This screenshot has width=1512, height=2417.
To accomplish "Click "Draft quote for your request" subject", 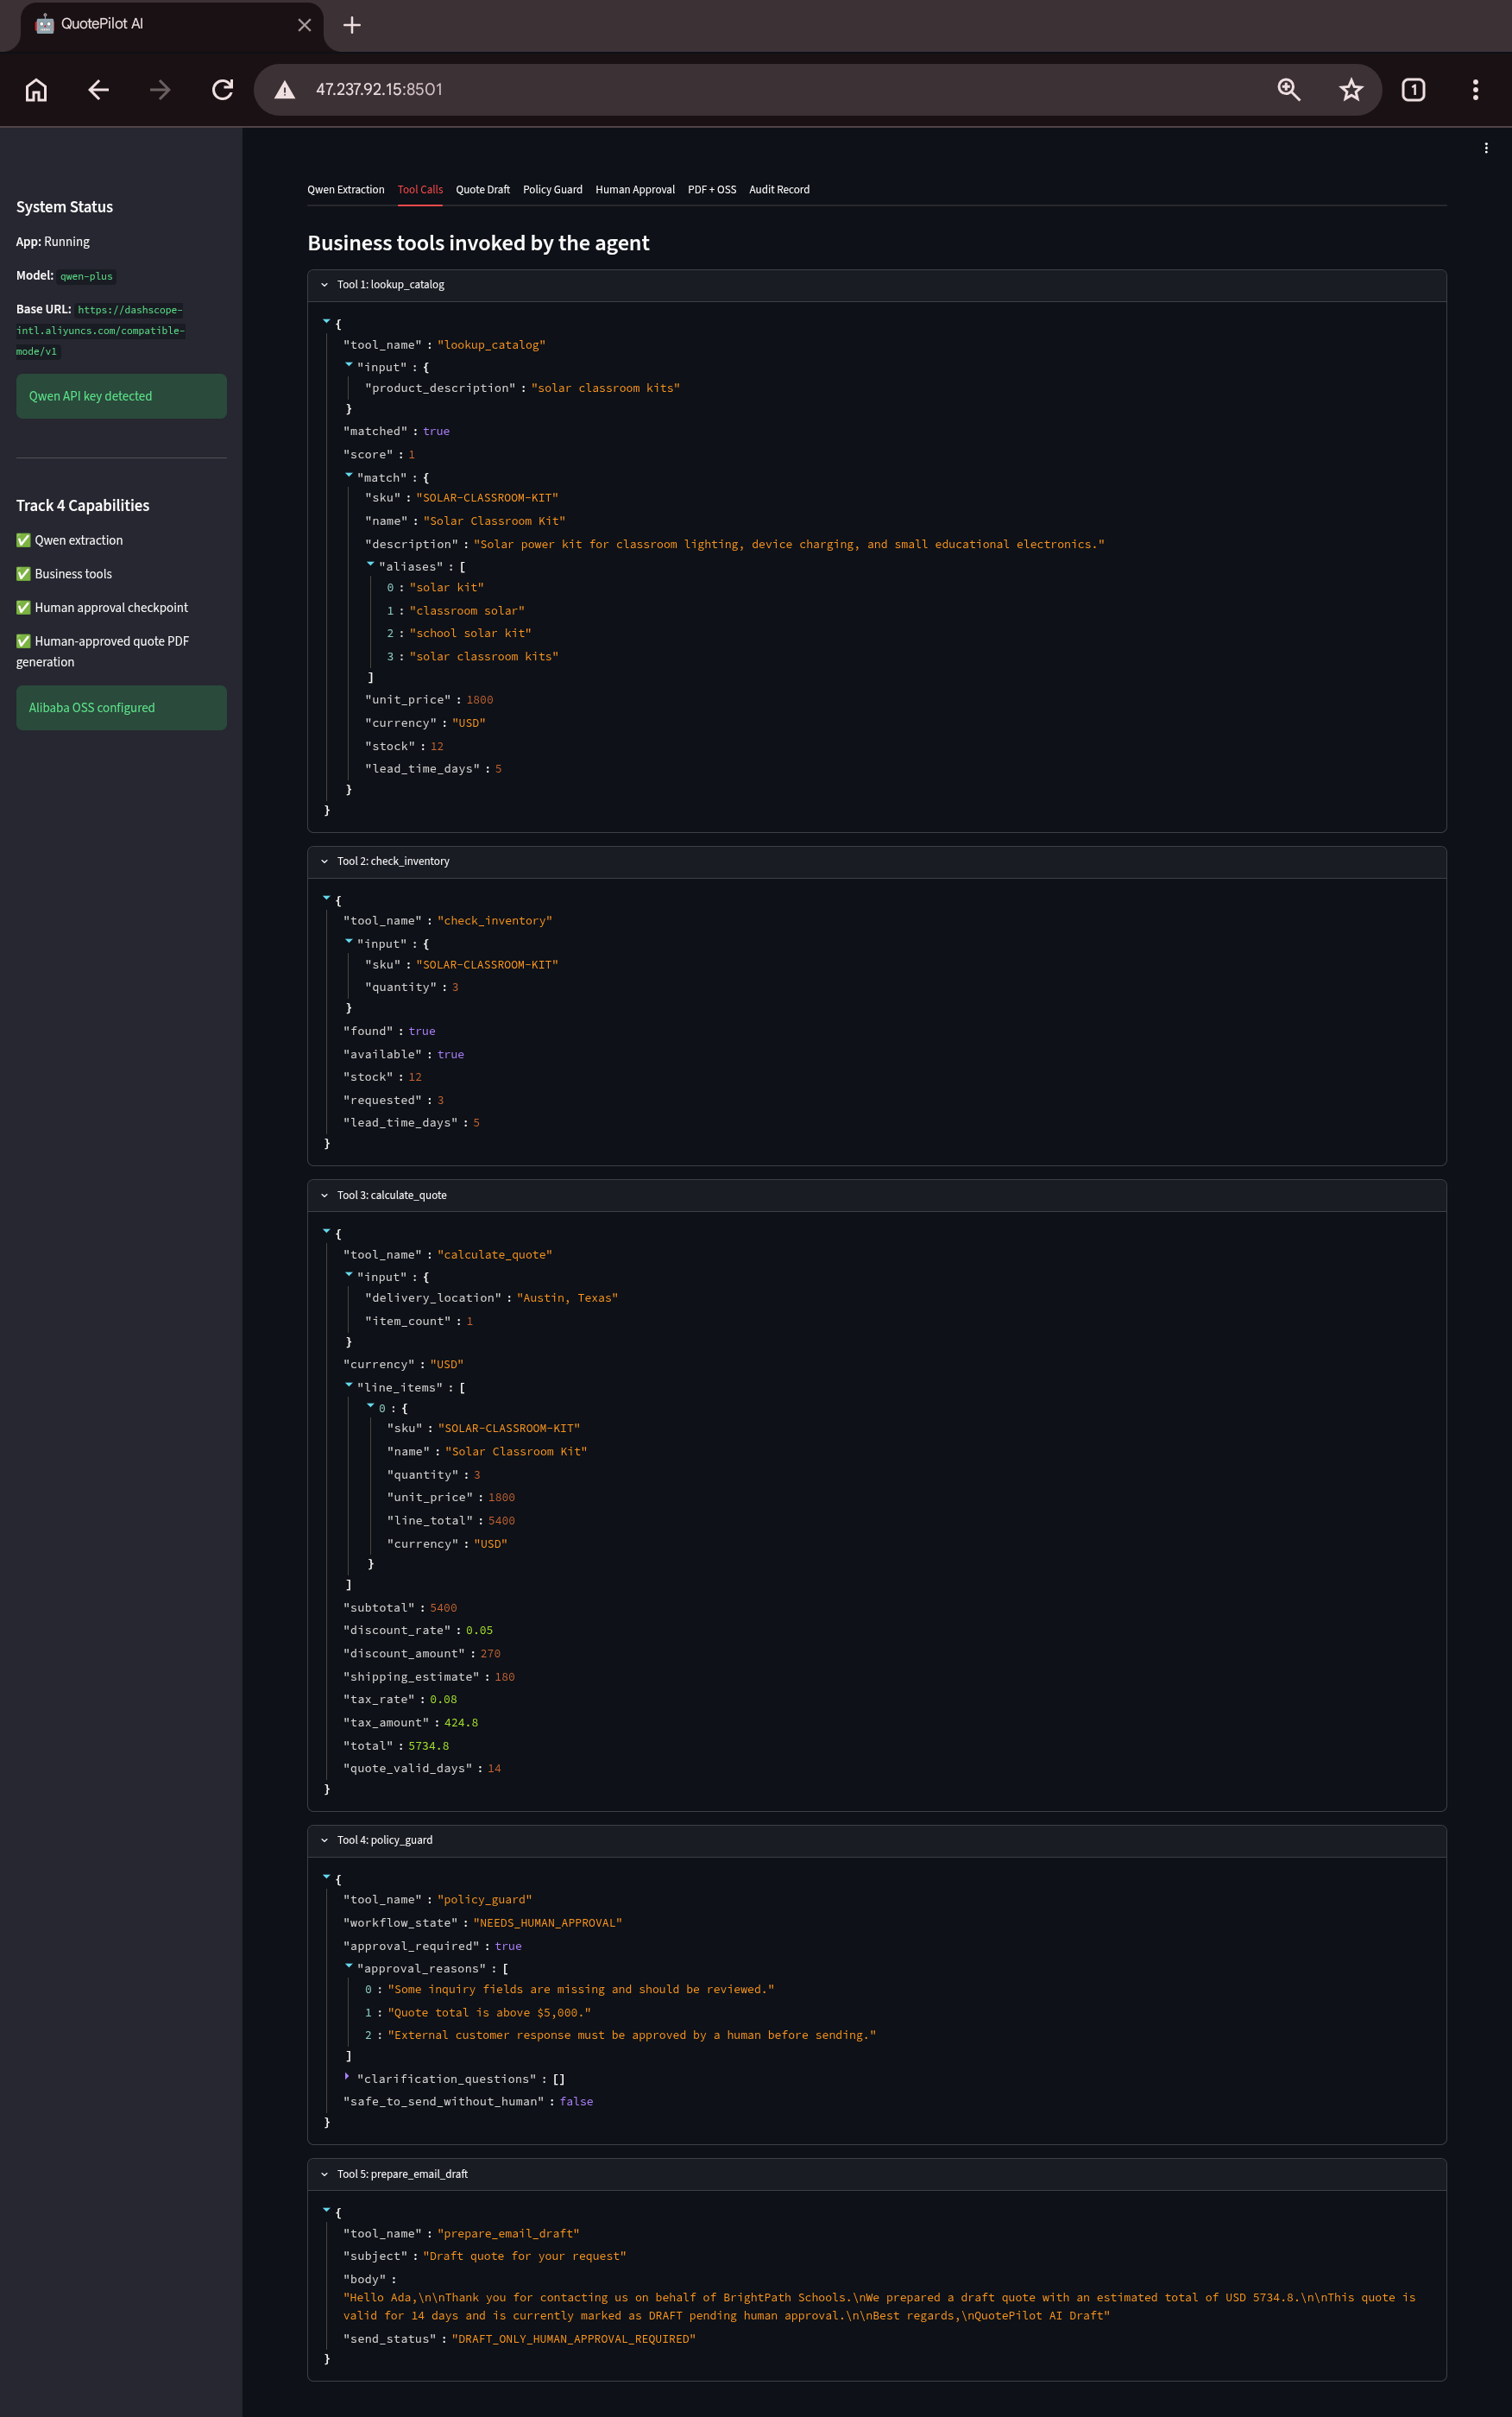I will click(x=524, y=2256).
